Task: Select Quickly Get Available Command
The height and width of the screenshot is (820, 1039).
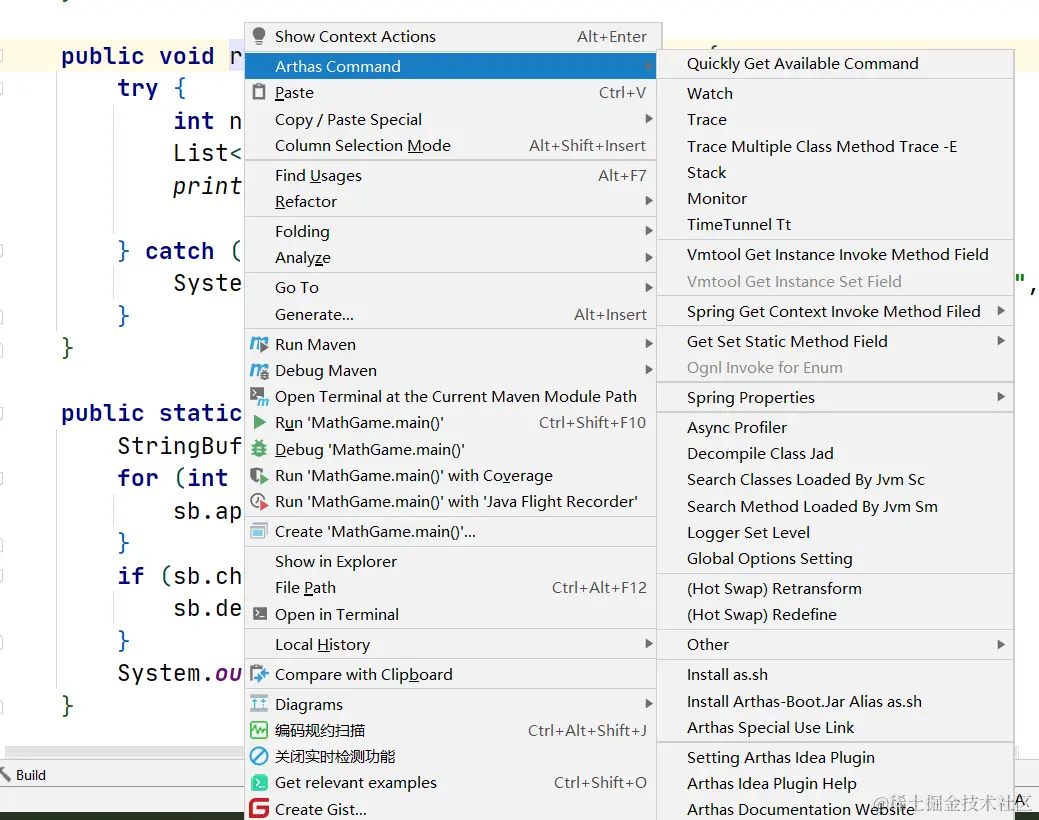Action: tap(836, 64)
